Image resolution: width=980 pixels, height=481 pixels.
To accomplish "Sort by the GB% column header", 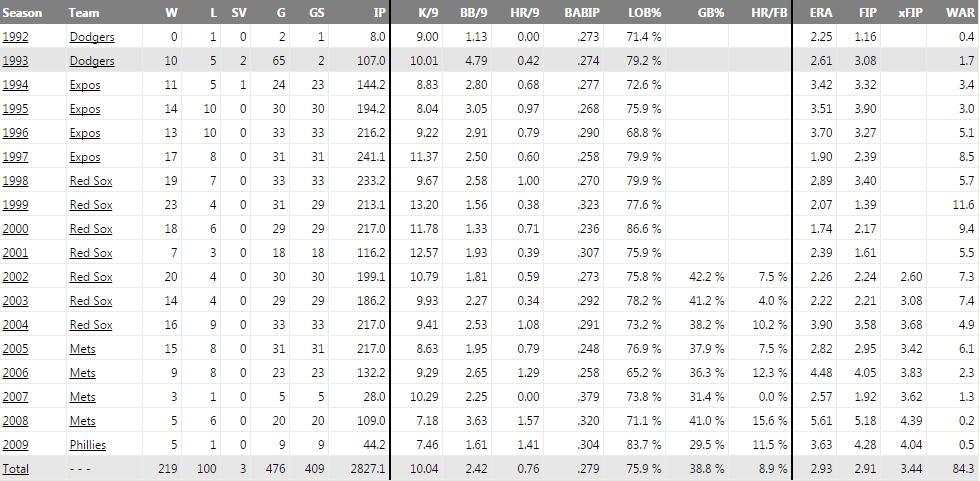I will click(710, 13).
